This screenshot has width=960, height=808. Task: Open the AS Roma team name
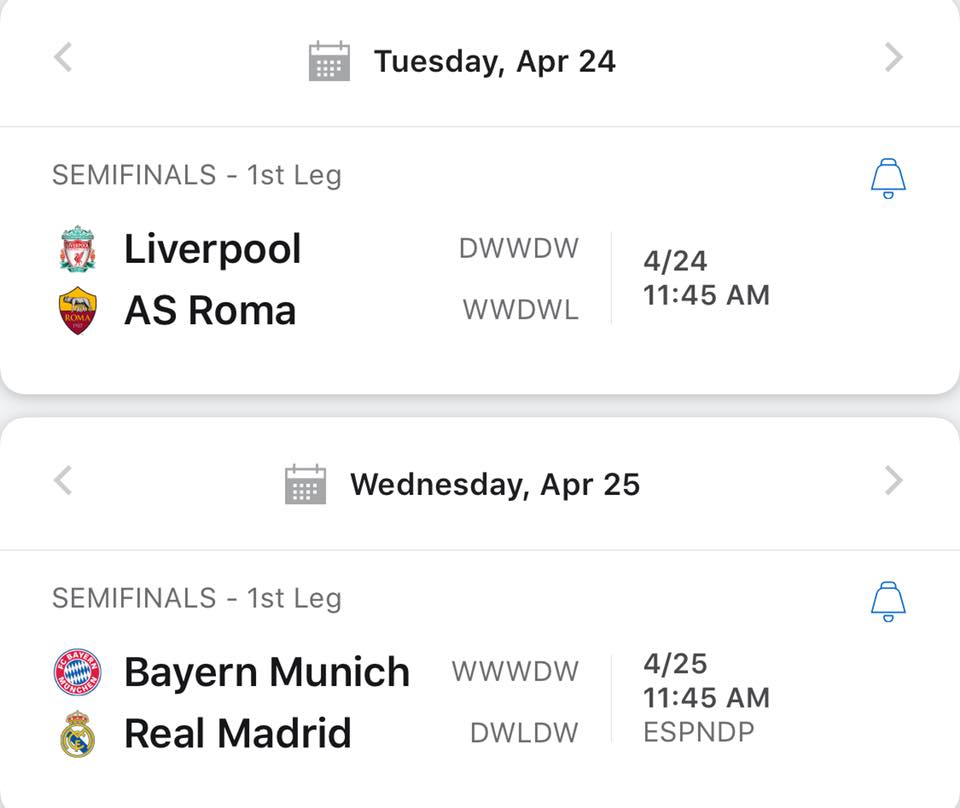(x=210, y=310)
